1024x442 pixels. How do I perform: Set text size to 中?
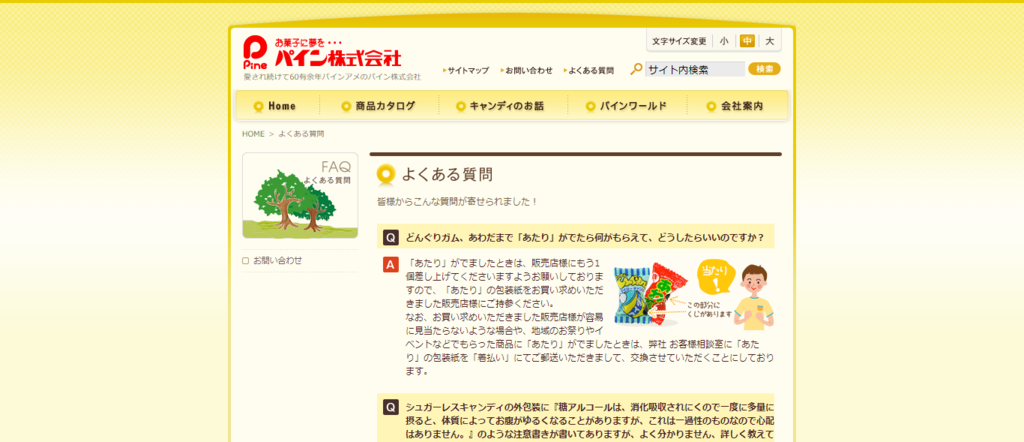coord(747,41)
